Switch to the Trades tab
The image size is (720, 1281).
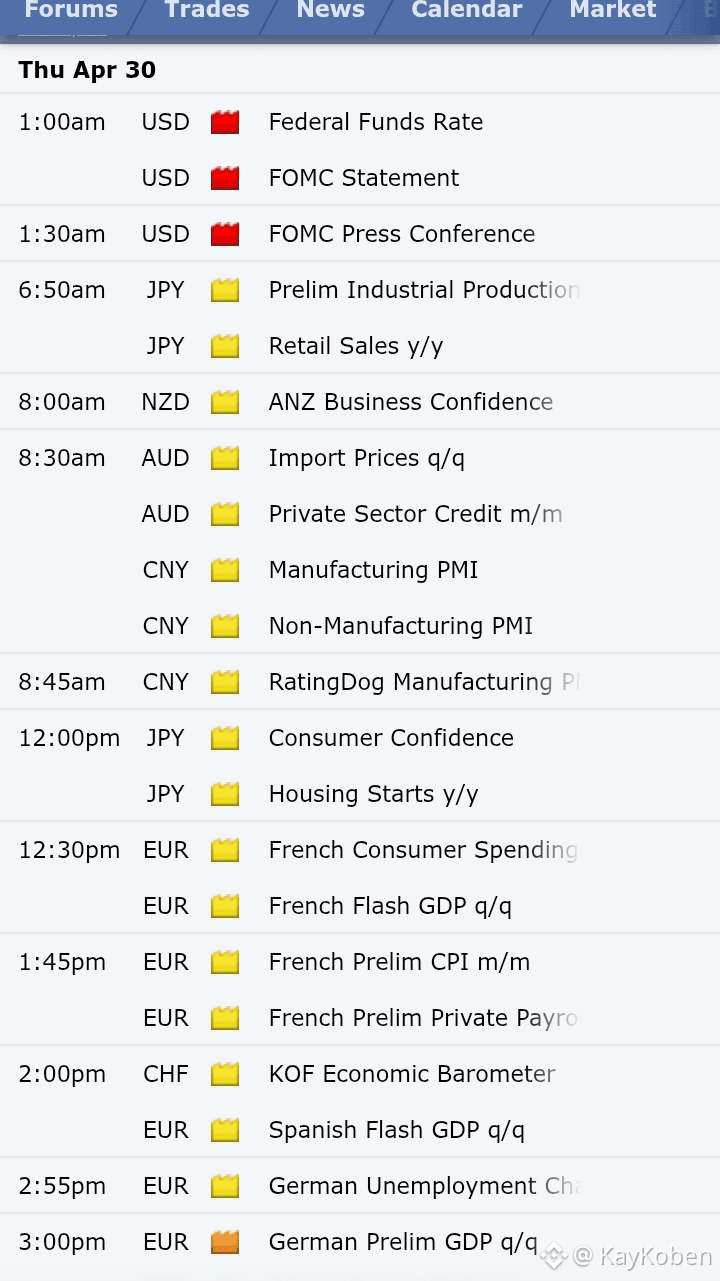pos(208,11)
